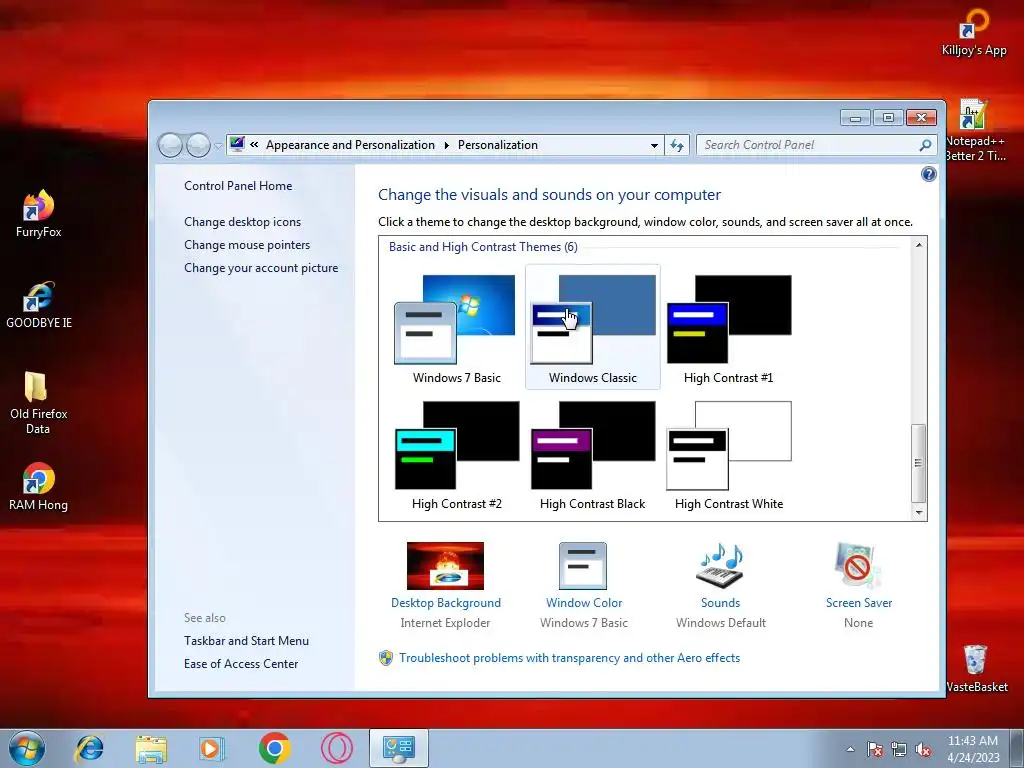
Task: Click the Window Color text link
Action: tap(584, 603)
